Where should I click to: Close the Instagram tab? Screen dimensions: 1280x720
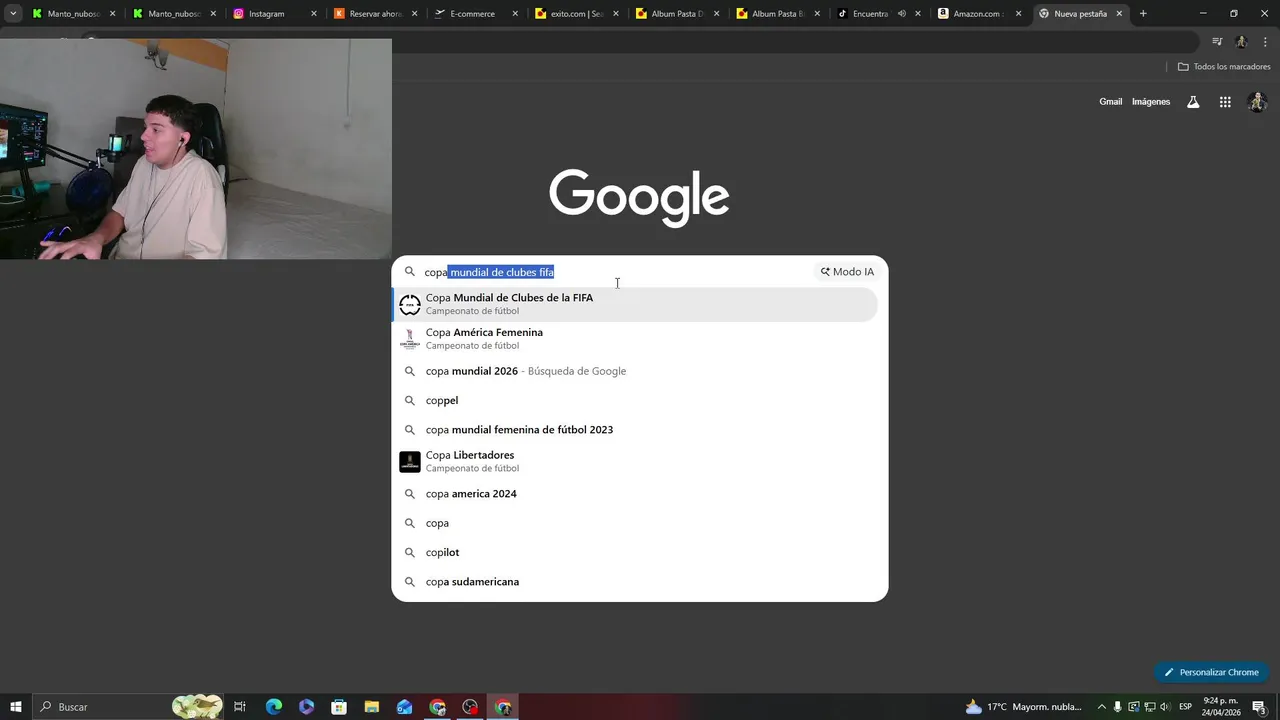(314, 14)
